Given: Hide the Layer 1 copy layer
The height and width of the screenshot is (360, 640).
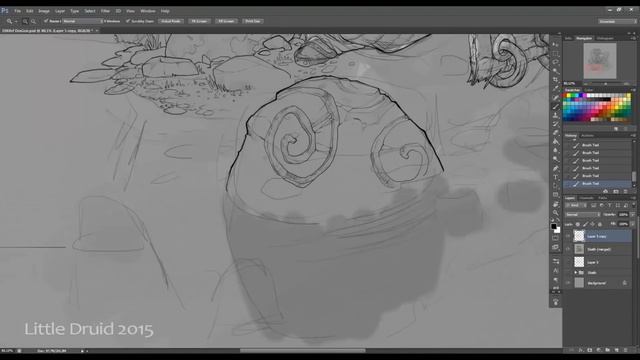Looking at the screenshot, I should pos(568,236).
